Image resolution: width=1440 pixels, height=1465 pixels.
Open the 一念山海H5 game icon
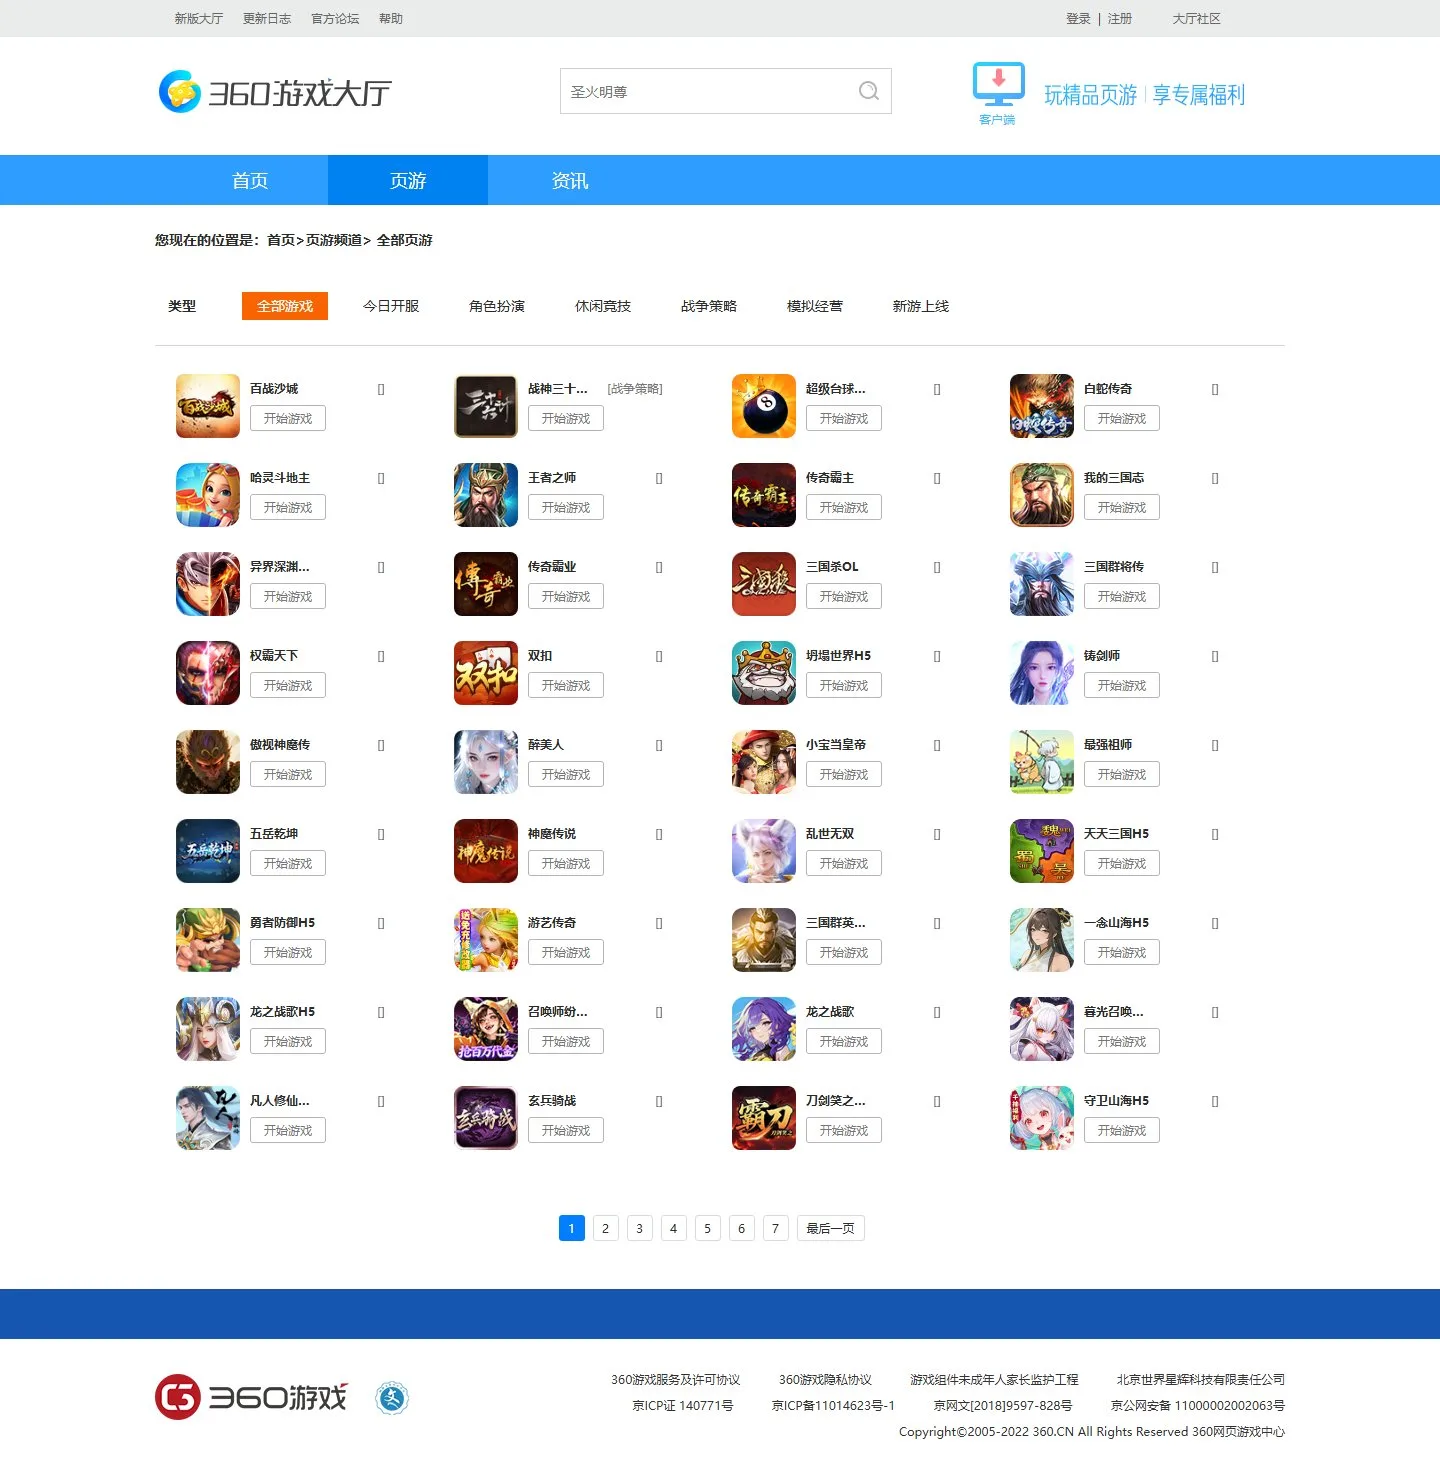click(x=1042, y=940)
